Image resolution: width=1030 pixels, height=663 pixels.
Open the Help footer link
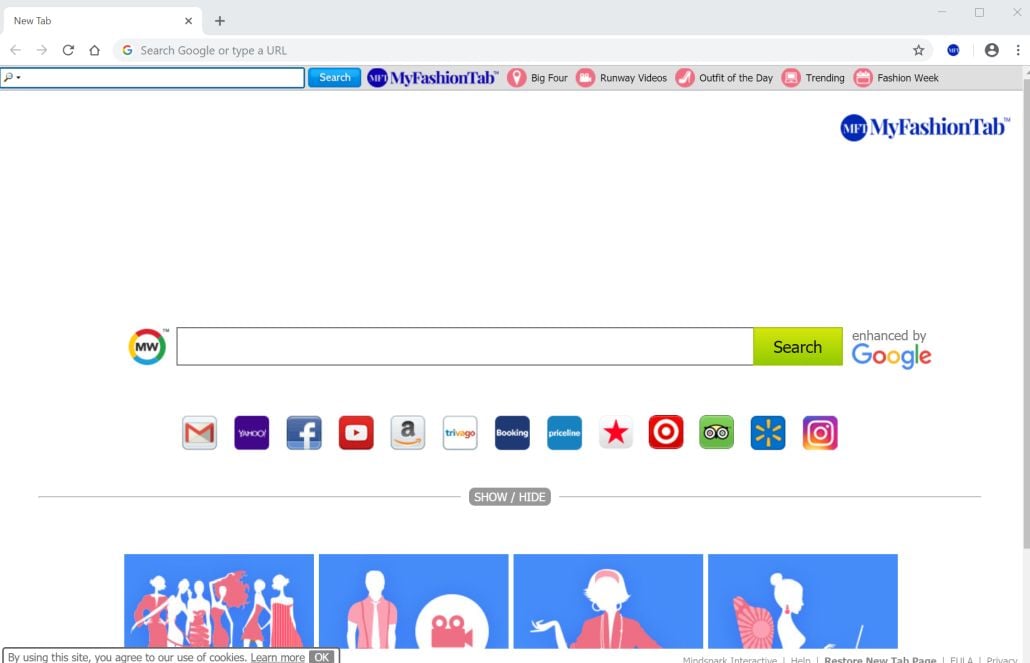tap(800, 659)
